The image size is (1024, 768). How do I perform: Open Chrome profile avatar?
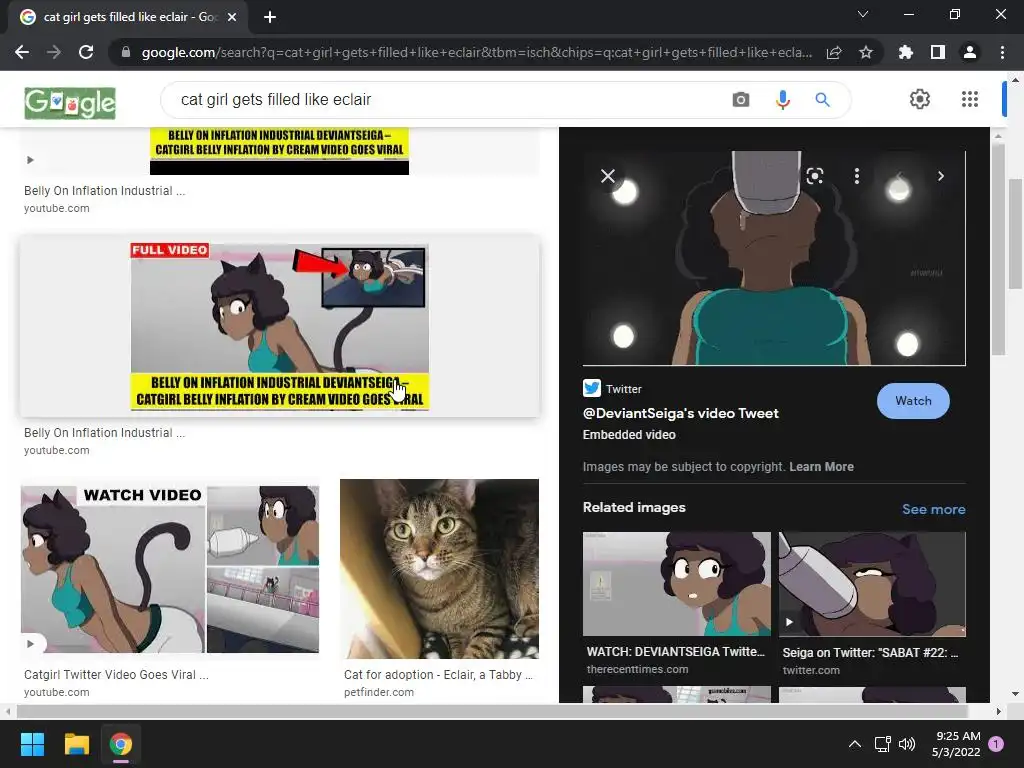970,52
